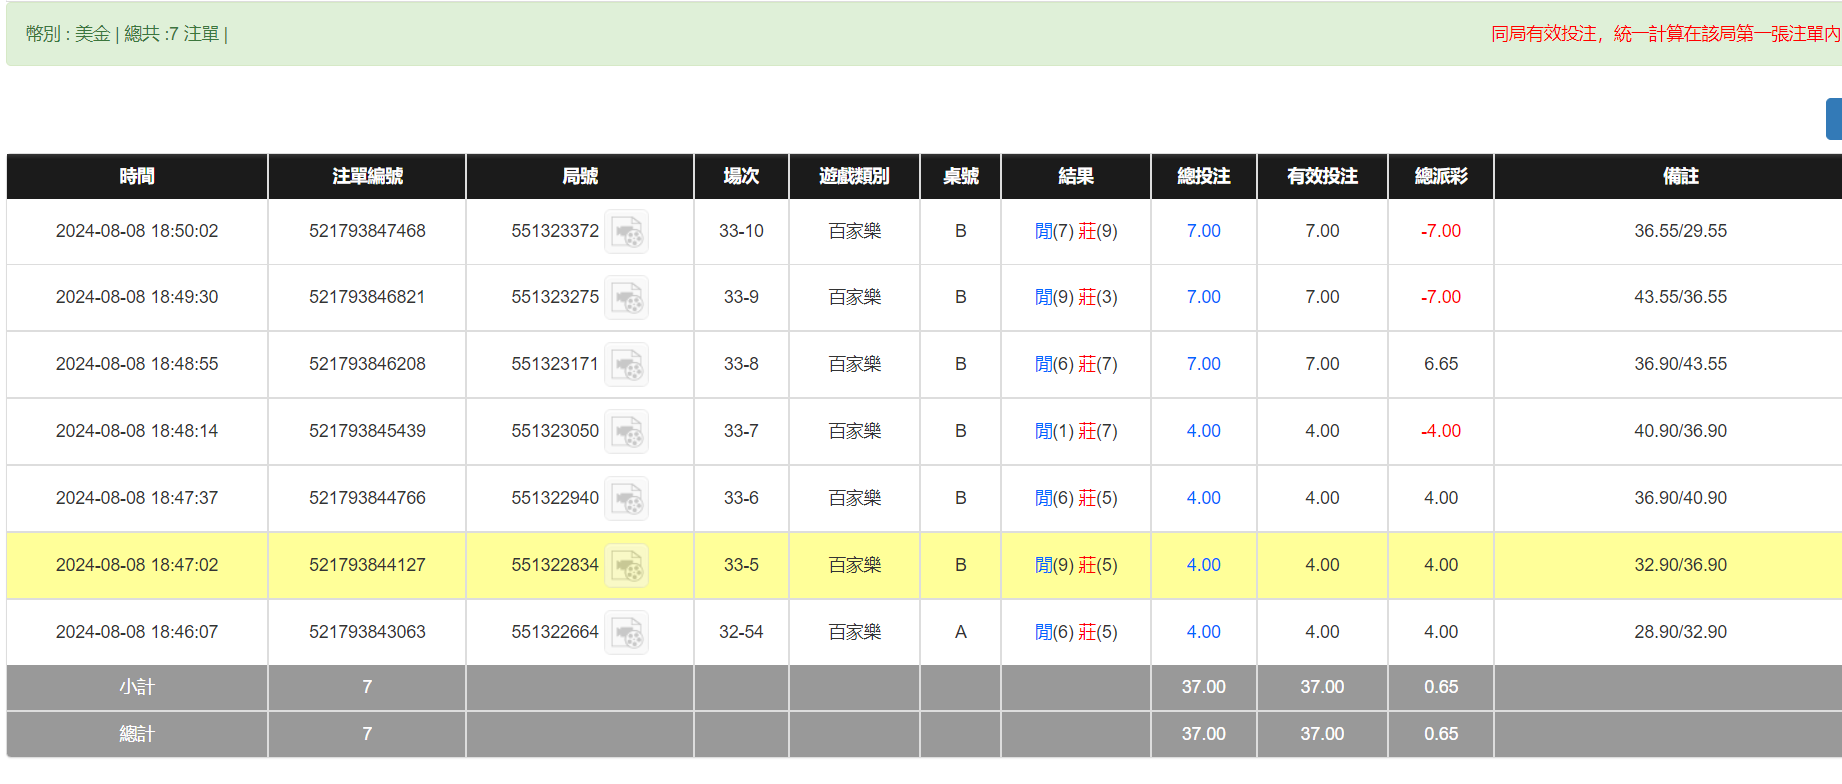Click the 總投注 column header

coord(1203,176)
